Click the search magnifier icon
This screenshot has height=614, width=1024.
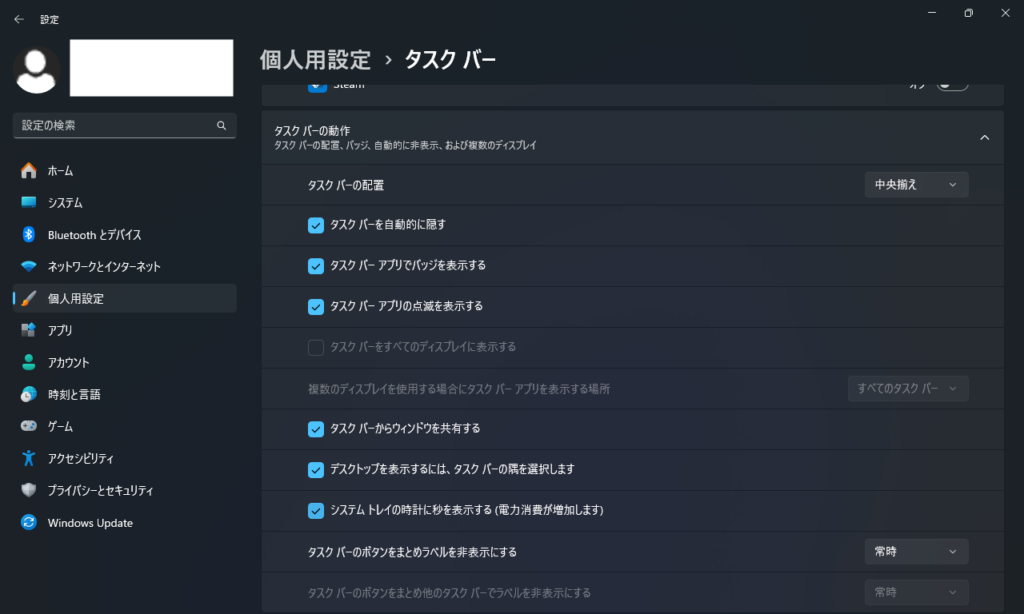[221, 125]
